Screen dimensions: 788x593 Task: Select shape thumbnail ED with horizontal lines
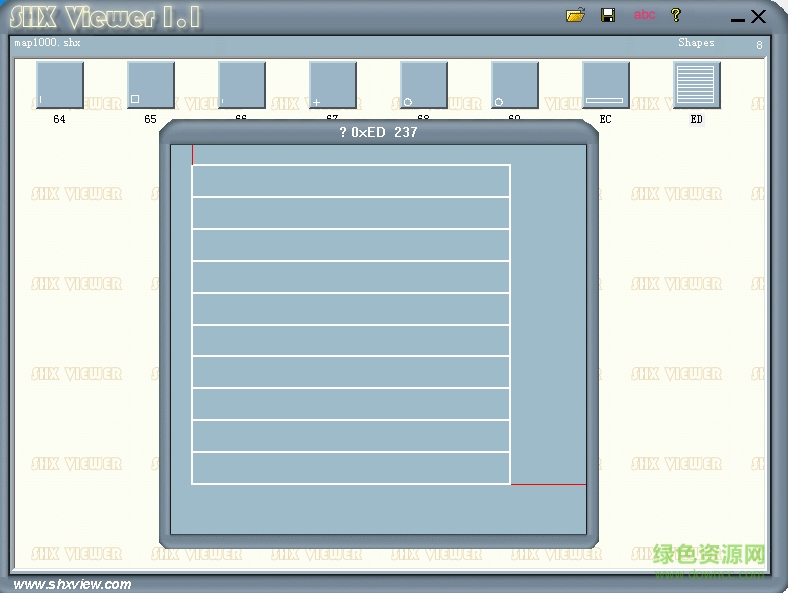697,84
